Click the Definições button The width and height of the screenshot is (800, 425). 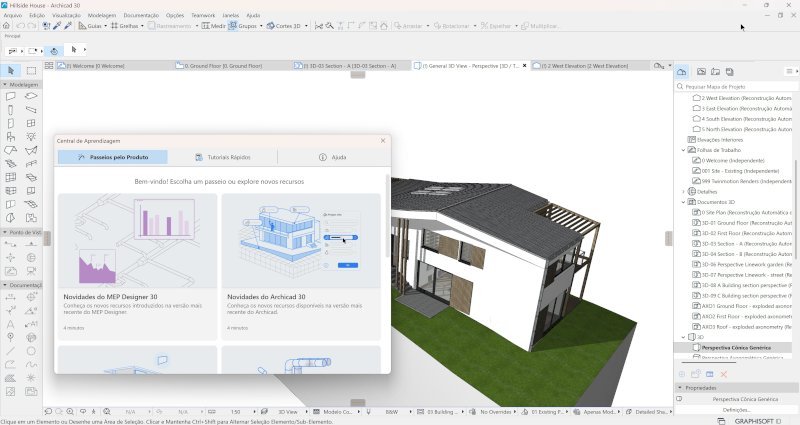[736, 410]
